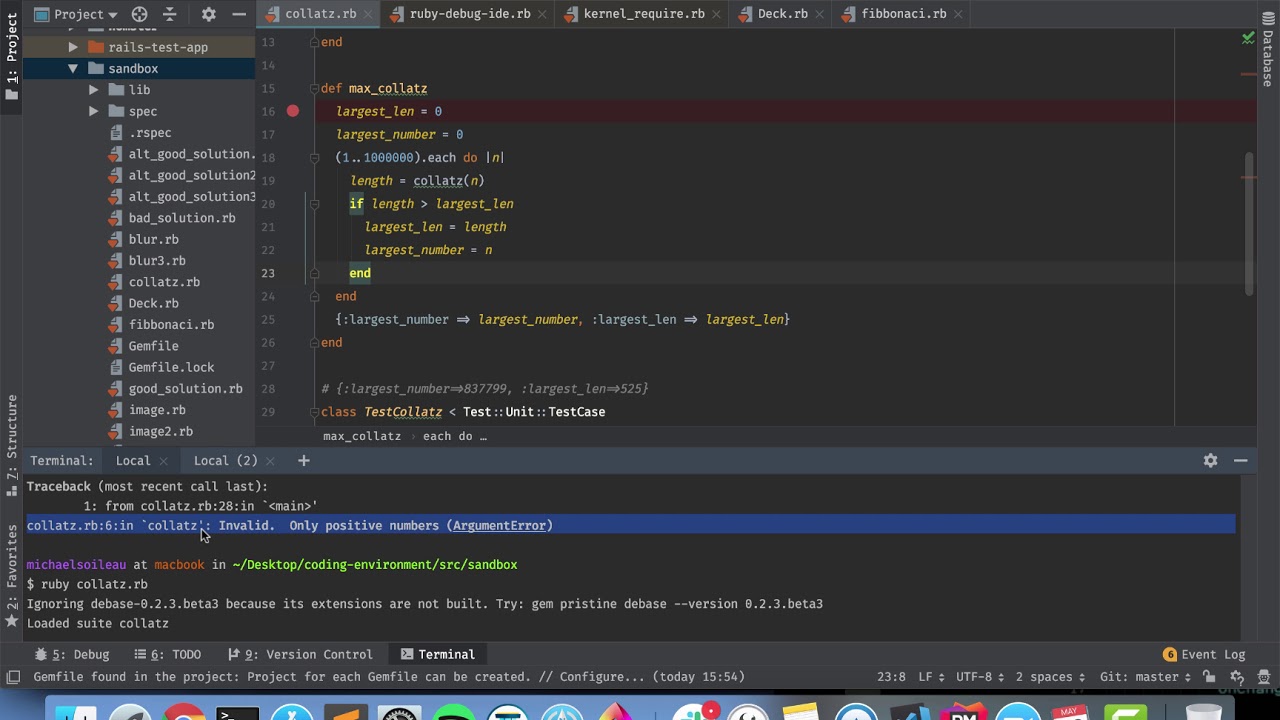Screen dimensions: 1280x720
Task: Select image2.rb in project tree
Action: 160,432
